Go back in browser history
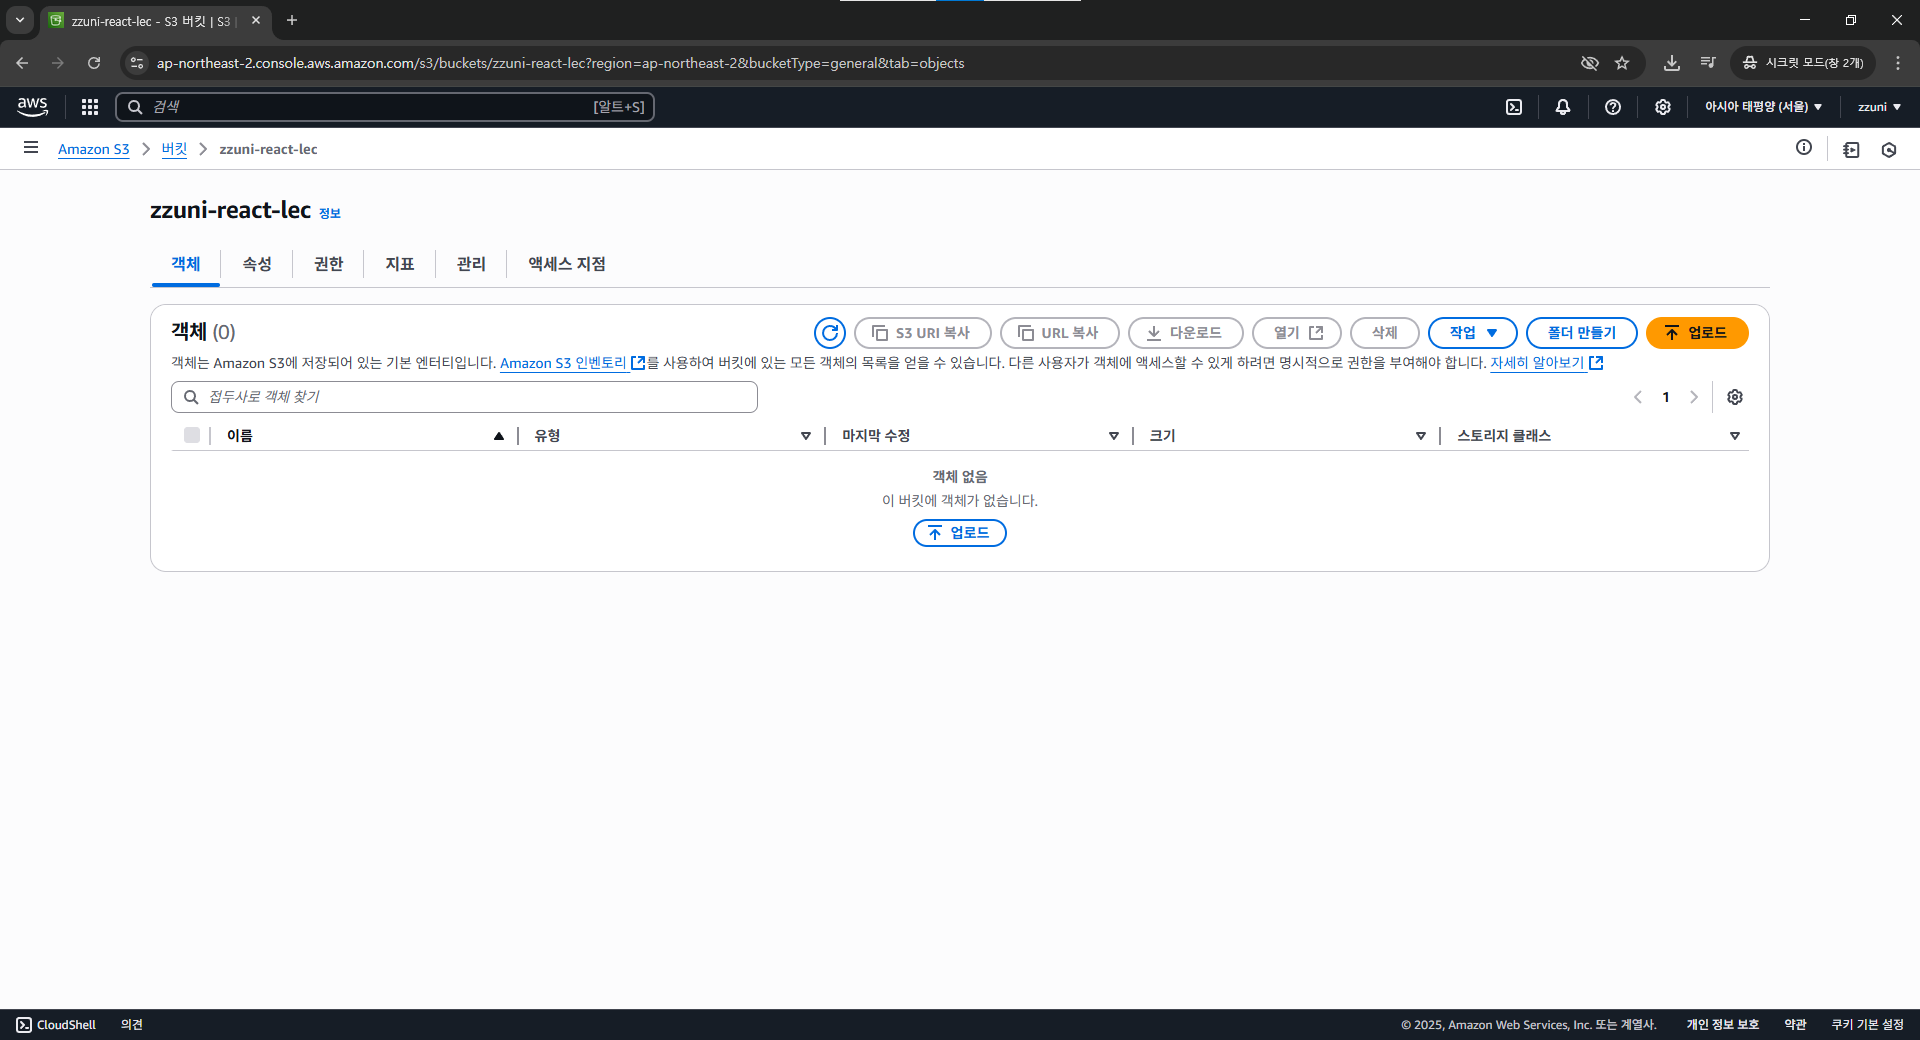The width and height of the screenshot is (1920, 1040). (x=22, y=63)
